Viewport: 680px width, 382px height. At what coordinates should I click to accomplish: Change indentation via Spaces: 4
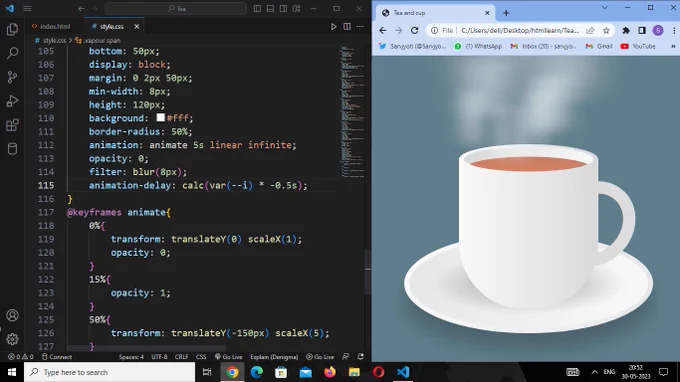coord(131,357)
